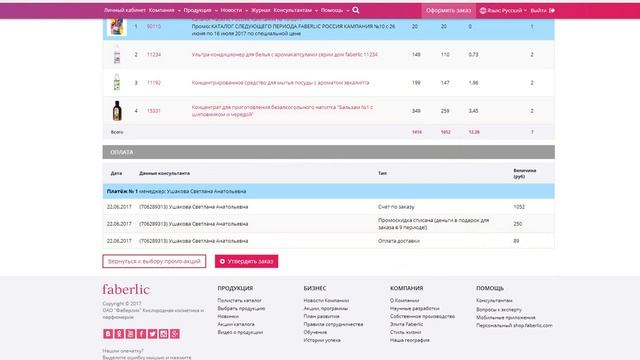Click footer link Полистать каталог
The height and width of the screenshot is (360, 640).
point(240,300)
